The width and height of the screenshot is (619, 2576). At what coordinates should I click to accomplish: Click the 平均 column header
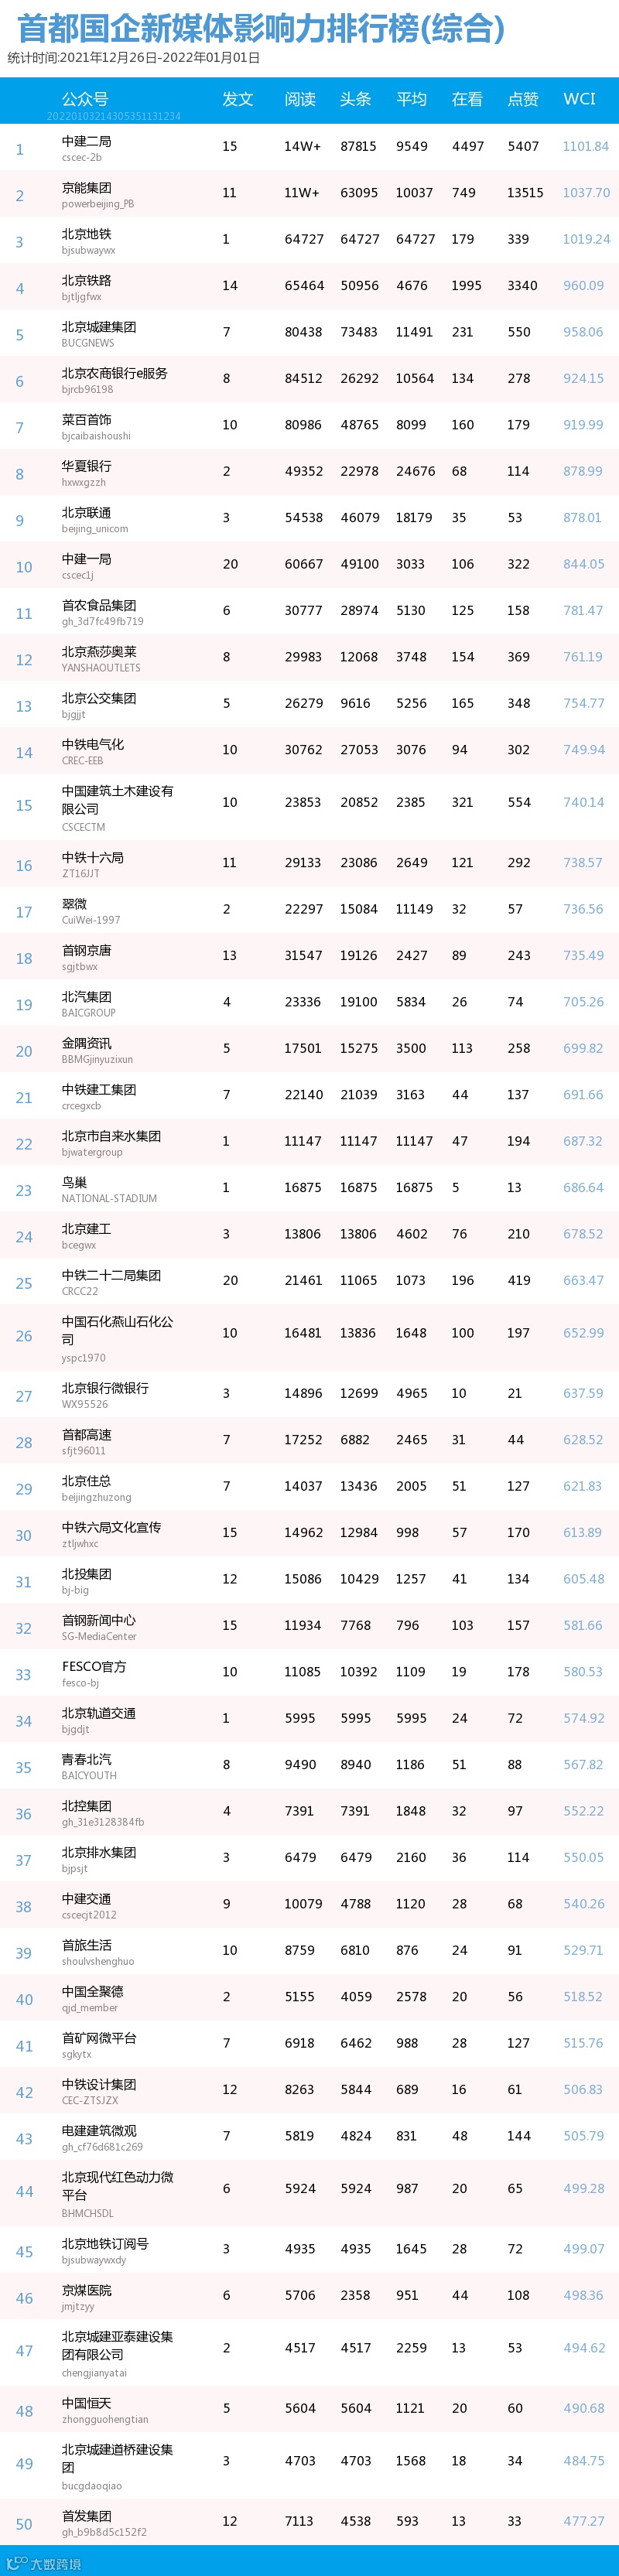412,99
